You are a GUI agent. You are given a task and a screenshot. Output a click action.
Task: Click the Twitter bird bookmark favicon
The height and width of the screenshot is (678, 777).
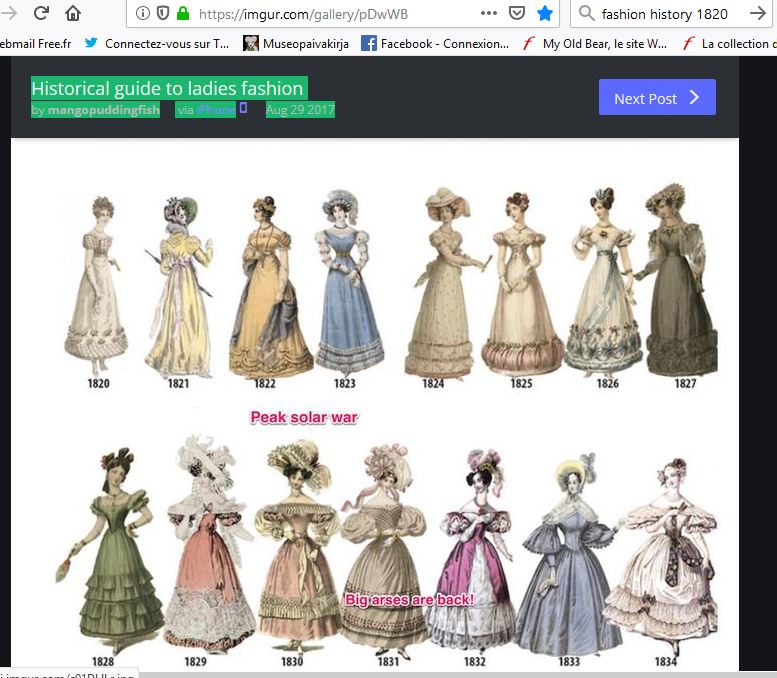(x=91, y=43)
